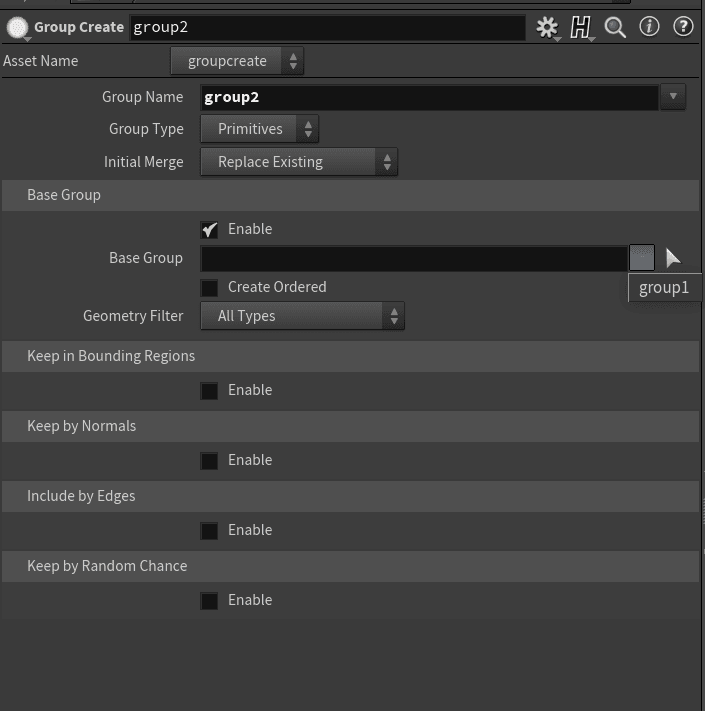Click the magnifier search parameters icon

tap(615, 27)
